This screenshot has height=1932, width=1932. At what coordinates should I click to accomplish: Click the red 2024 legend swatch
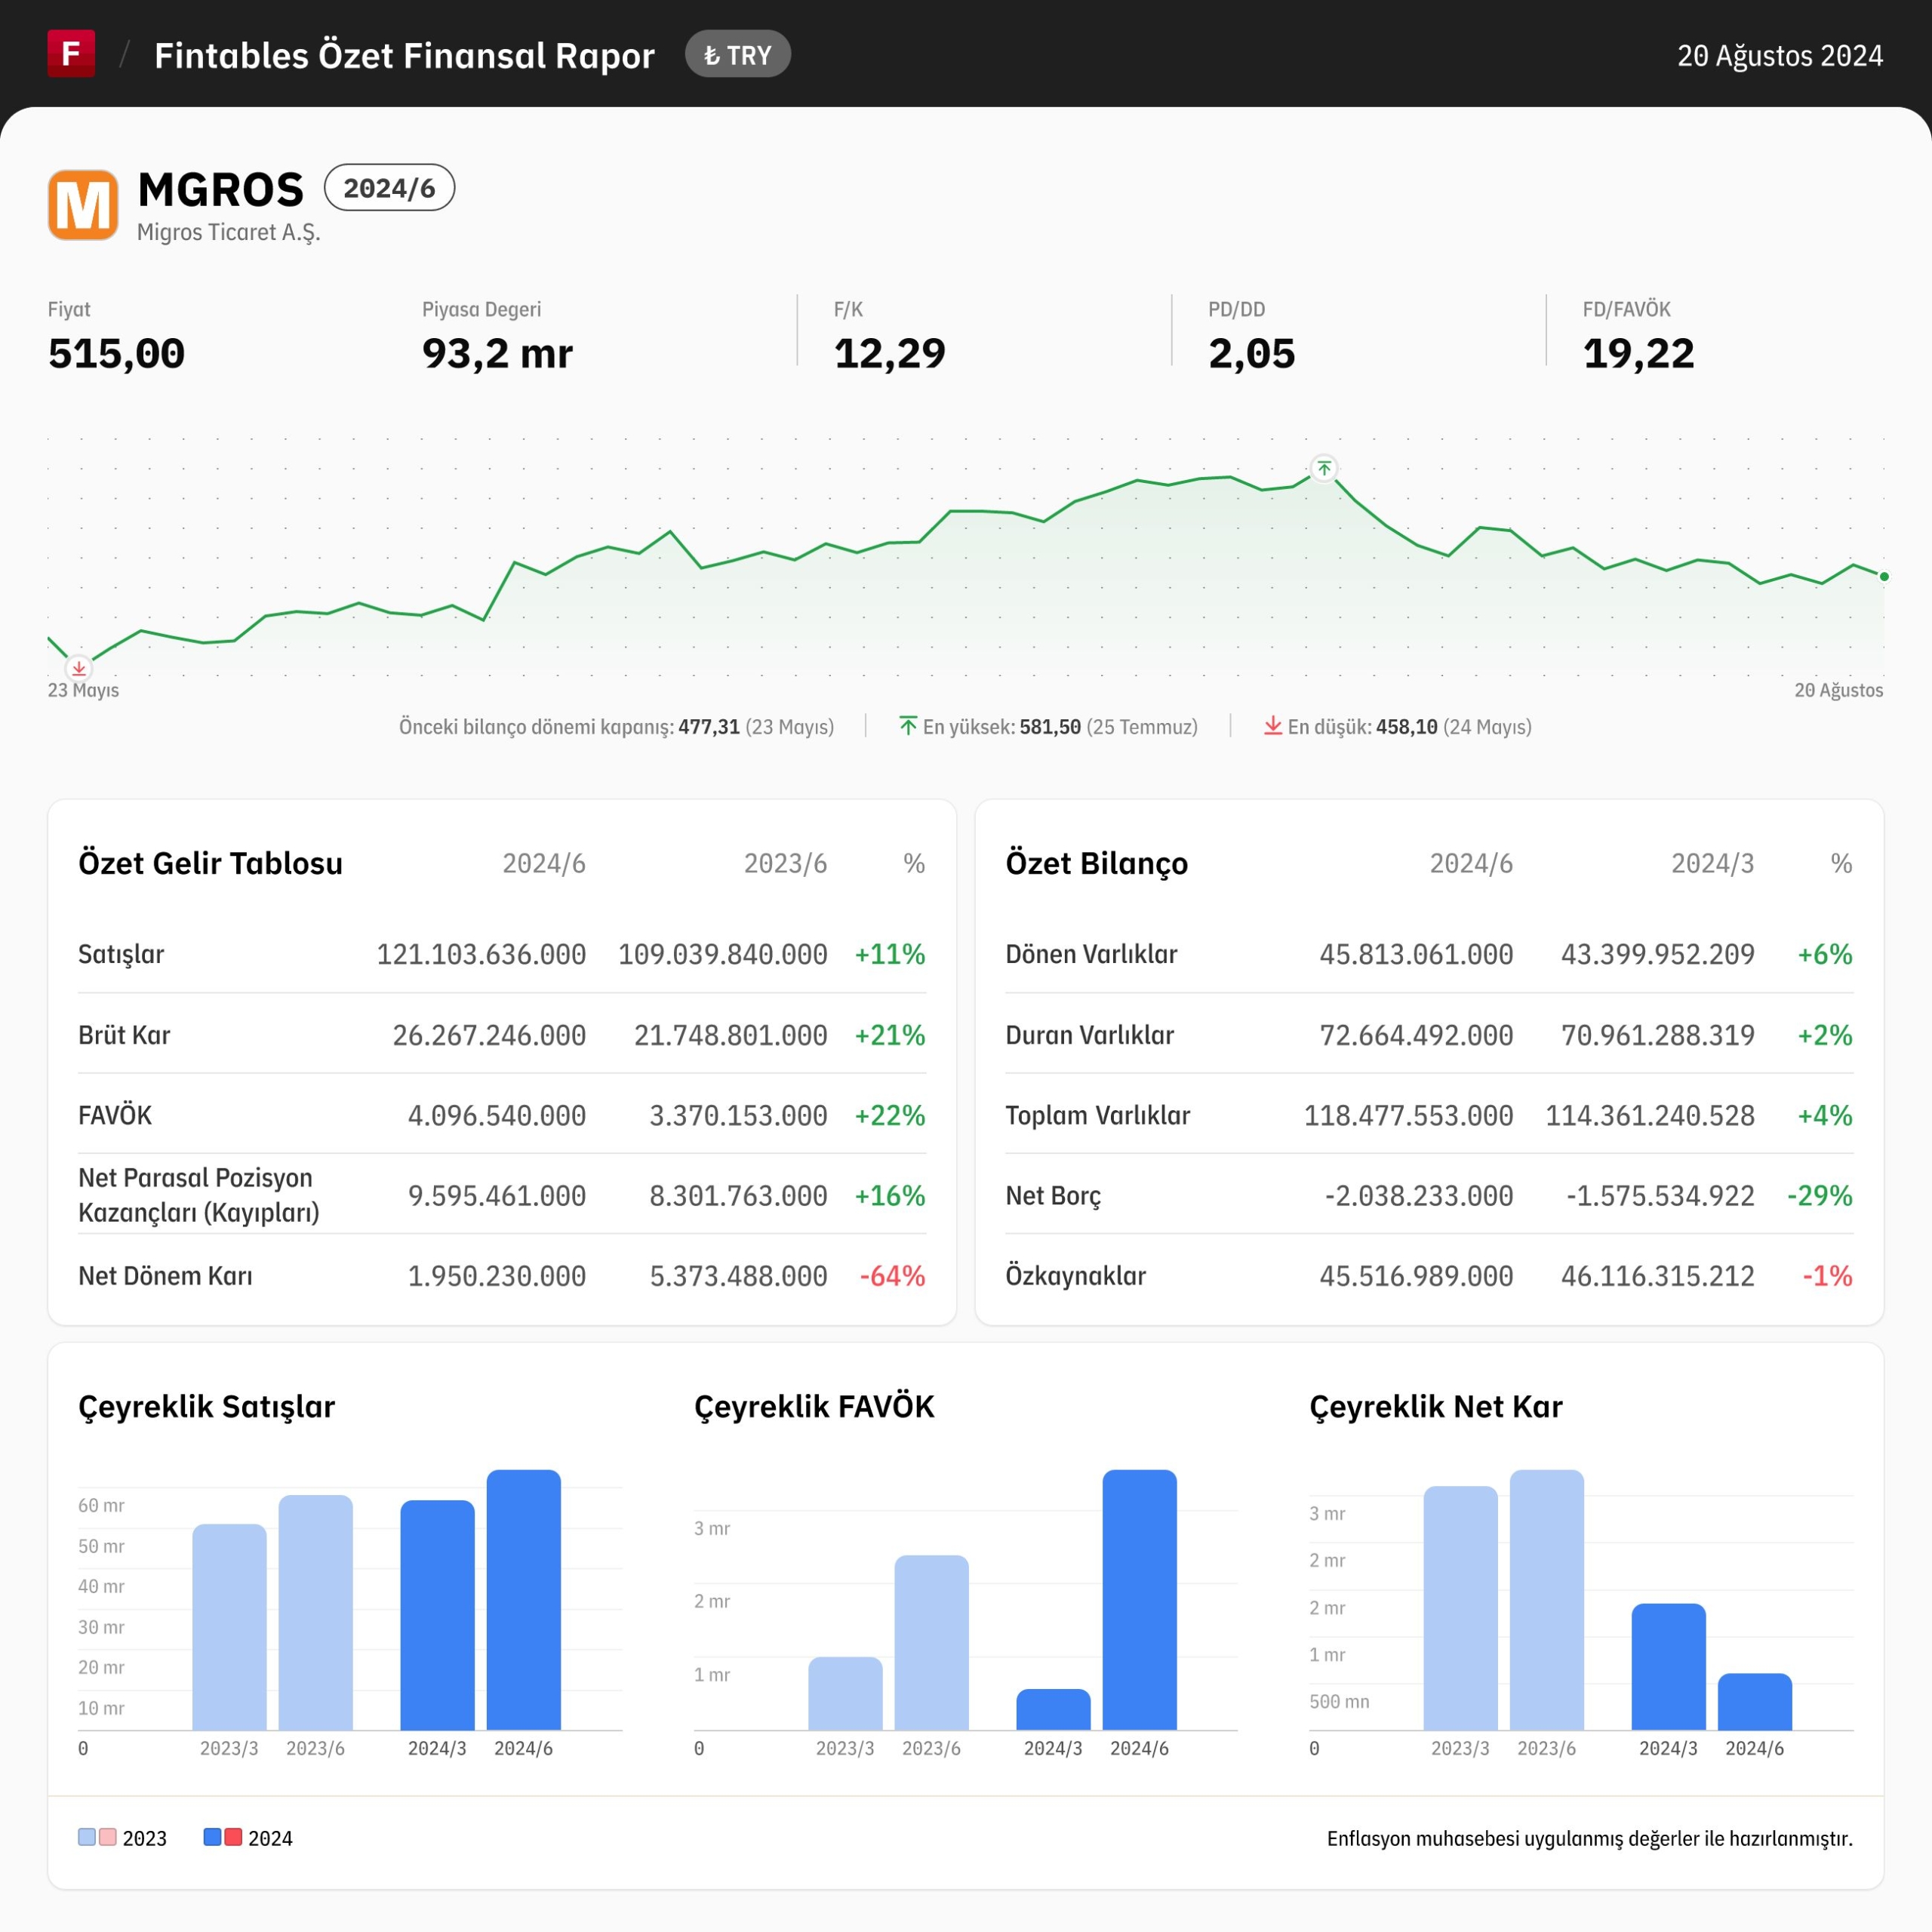[x=233, y=1837]
